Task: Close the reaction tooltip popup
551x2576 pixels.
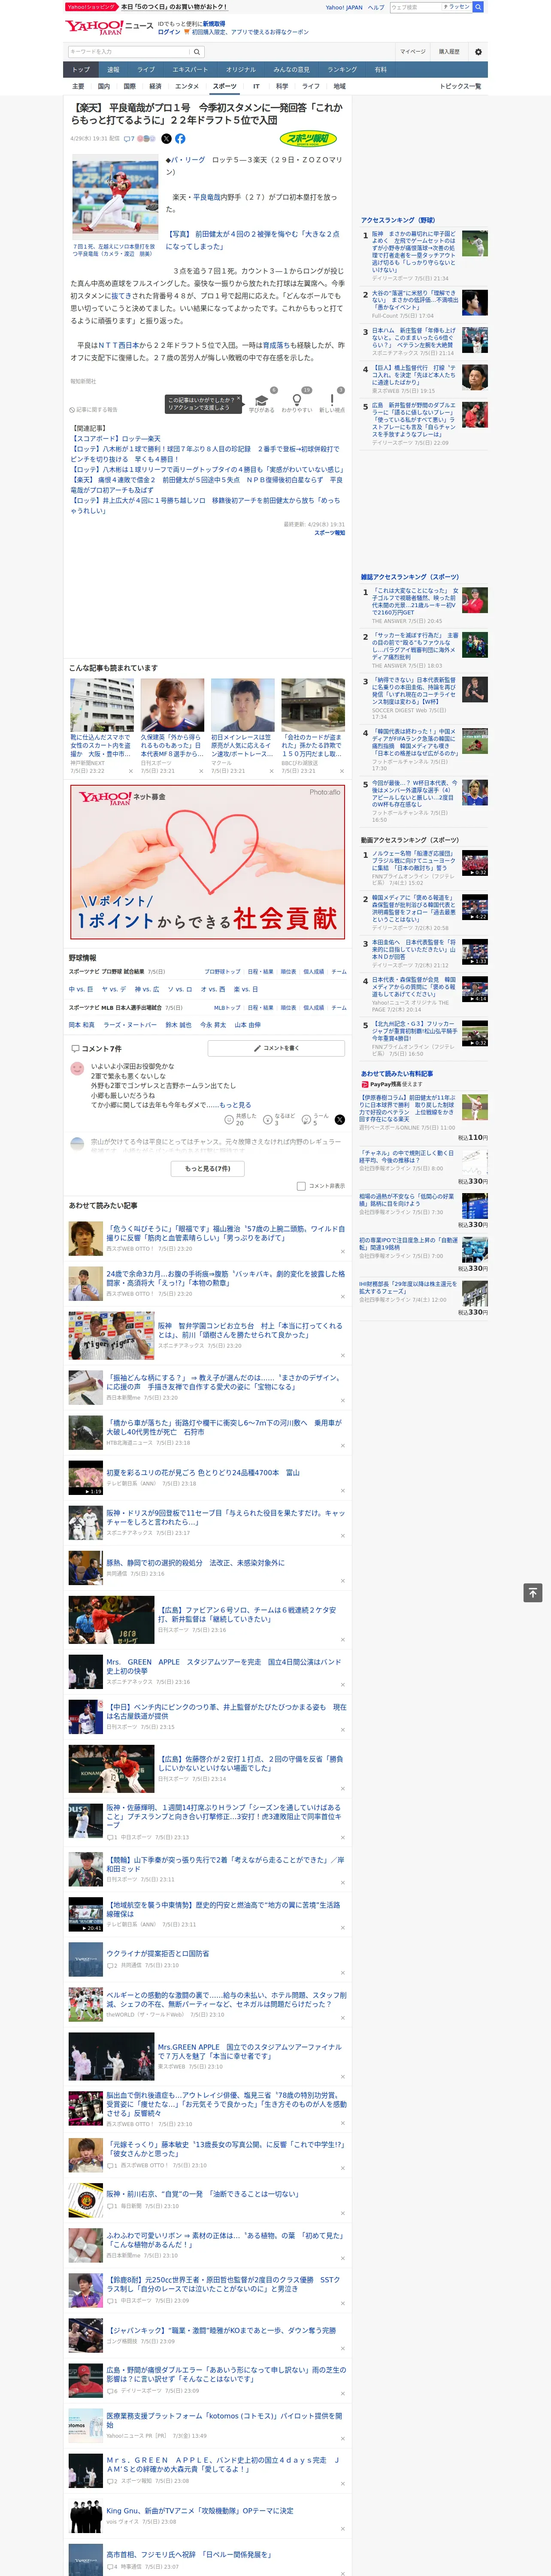Action: pyautogui.click(x=238, y=398)
